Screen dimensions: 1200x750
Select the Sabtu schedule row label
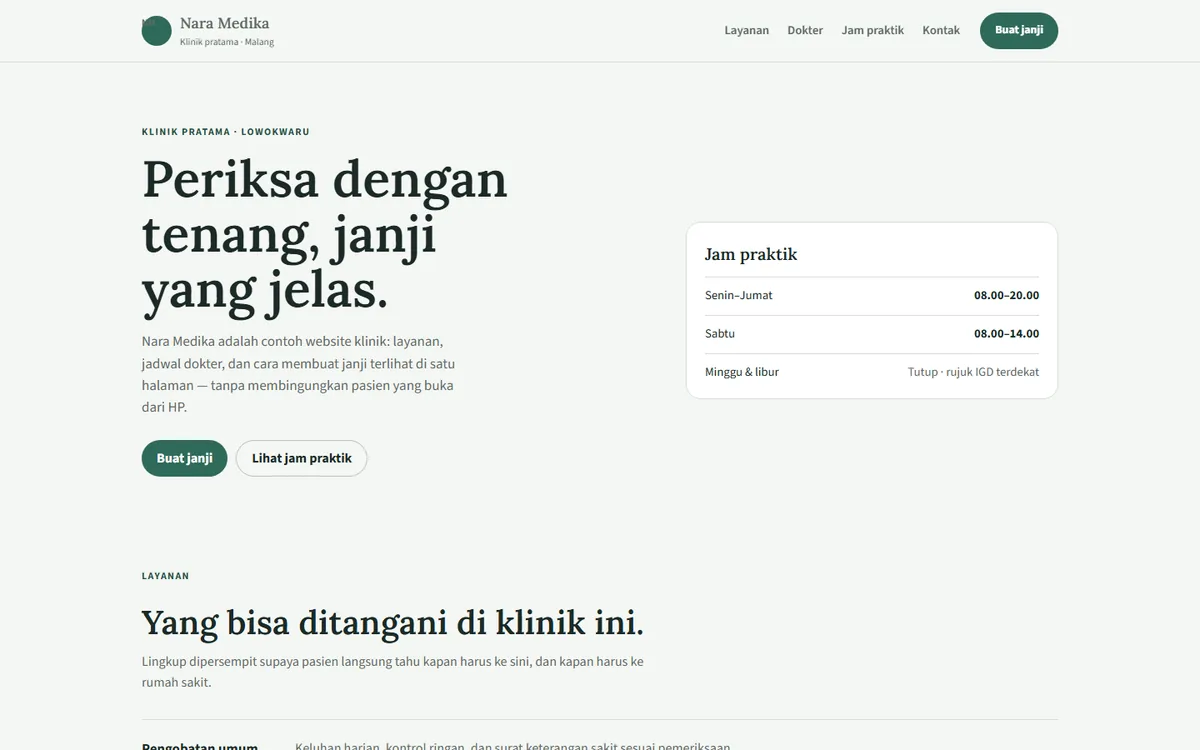[720, 333]
